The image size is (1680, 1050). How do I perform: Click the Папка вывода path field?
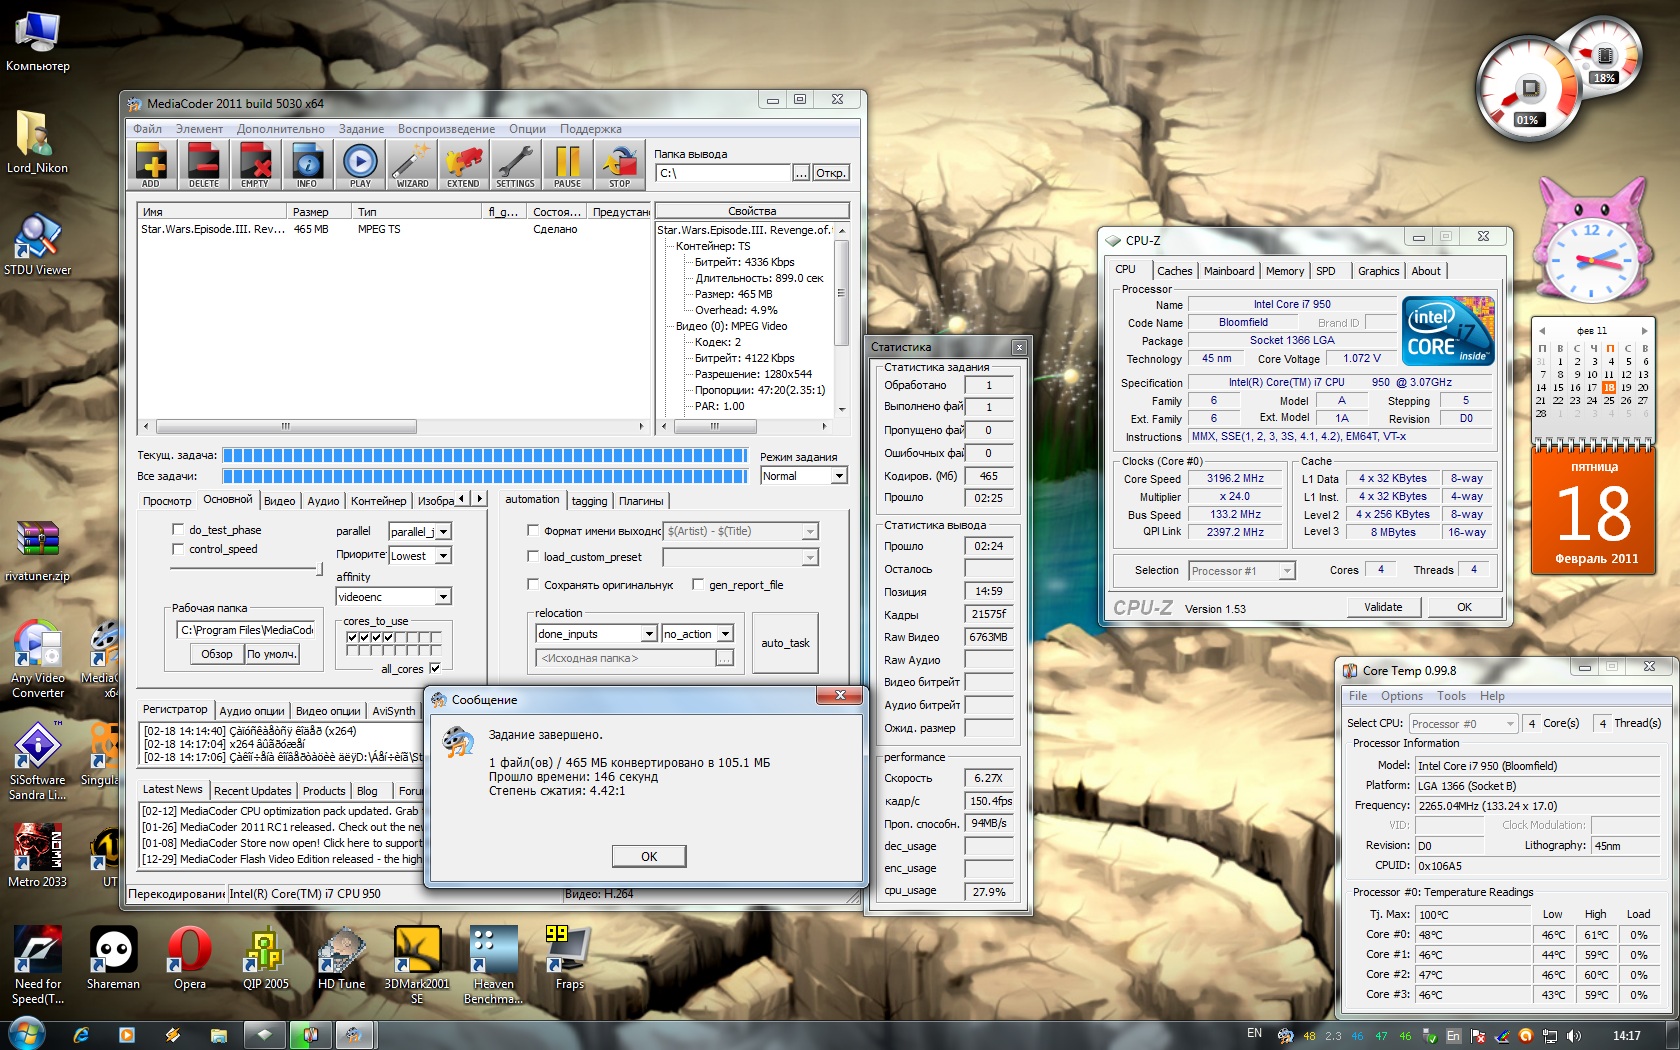pos(724,173)
